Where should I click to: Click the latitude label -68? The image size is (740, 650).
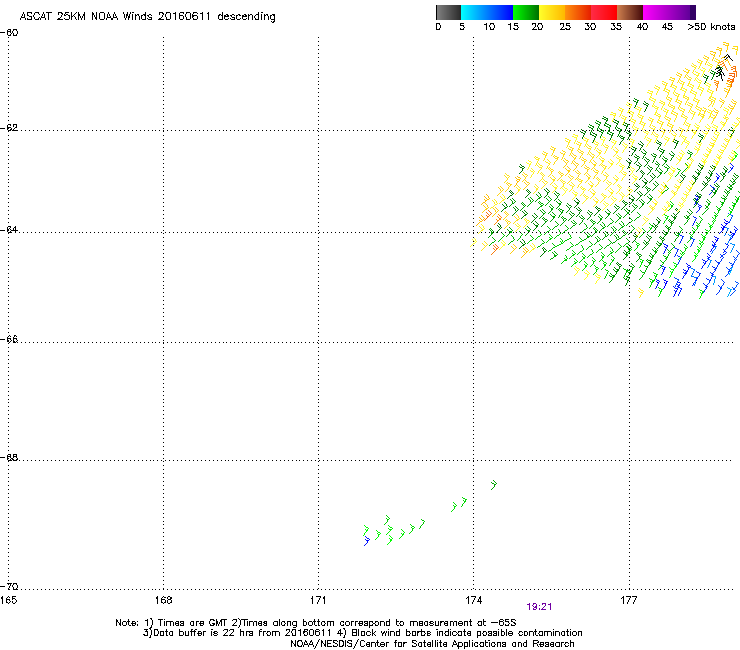(9, 458)
